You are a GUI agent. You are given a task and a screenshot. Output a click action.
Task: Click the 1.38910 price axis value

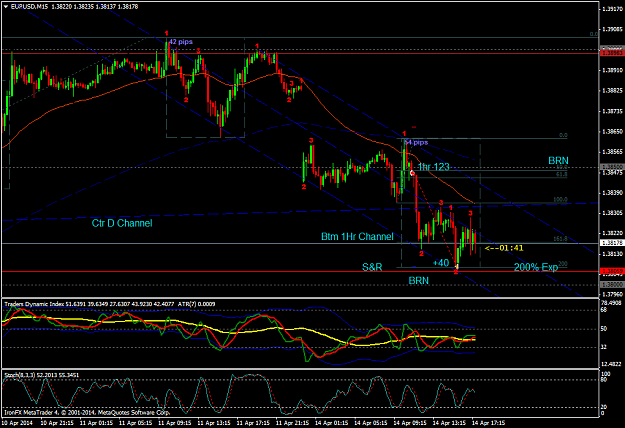[x=612, y=70]
